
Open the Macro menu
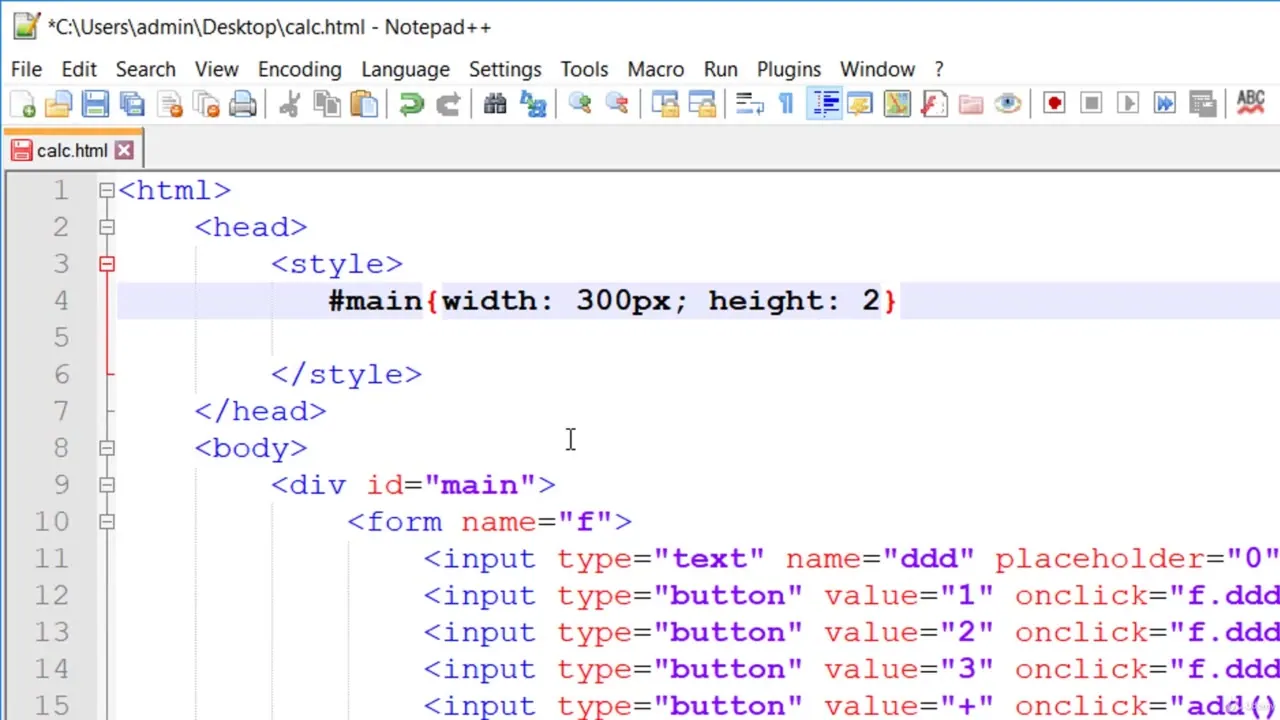click(x=656, y=69)
